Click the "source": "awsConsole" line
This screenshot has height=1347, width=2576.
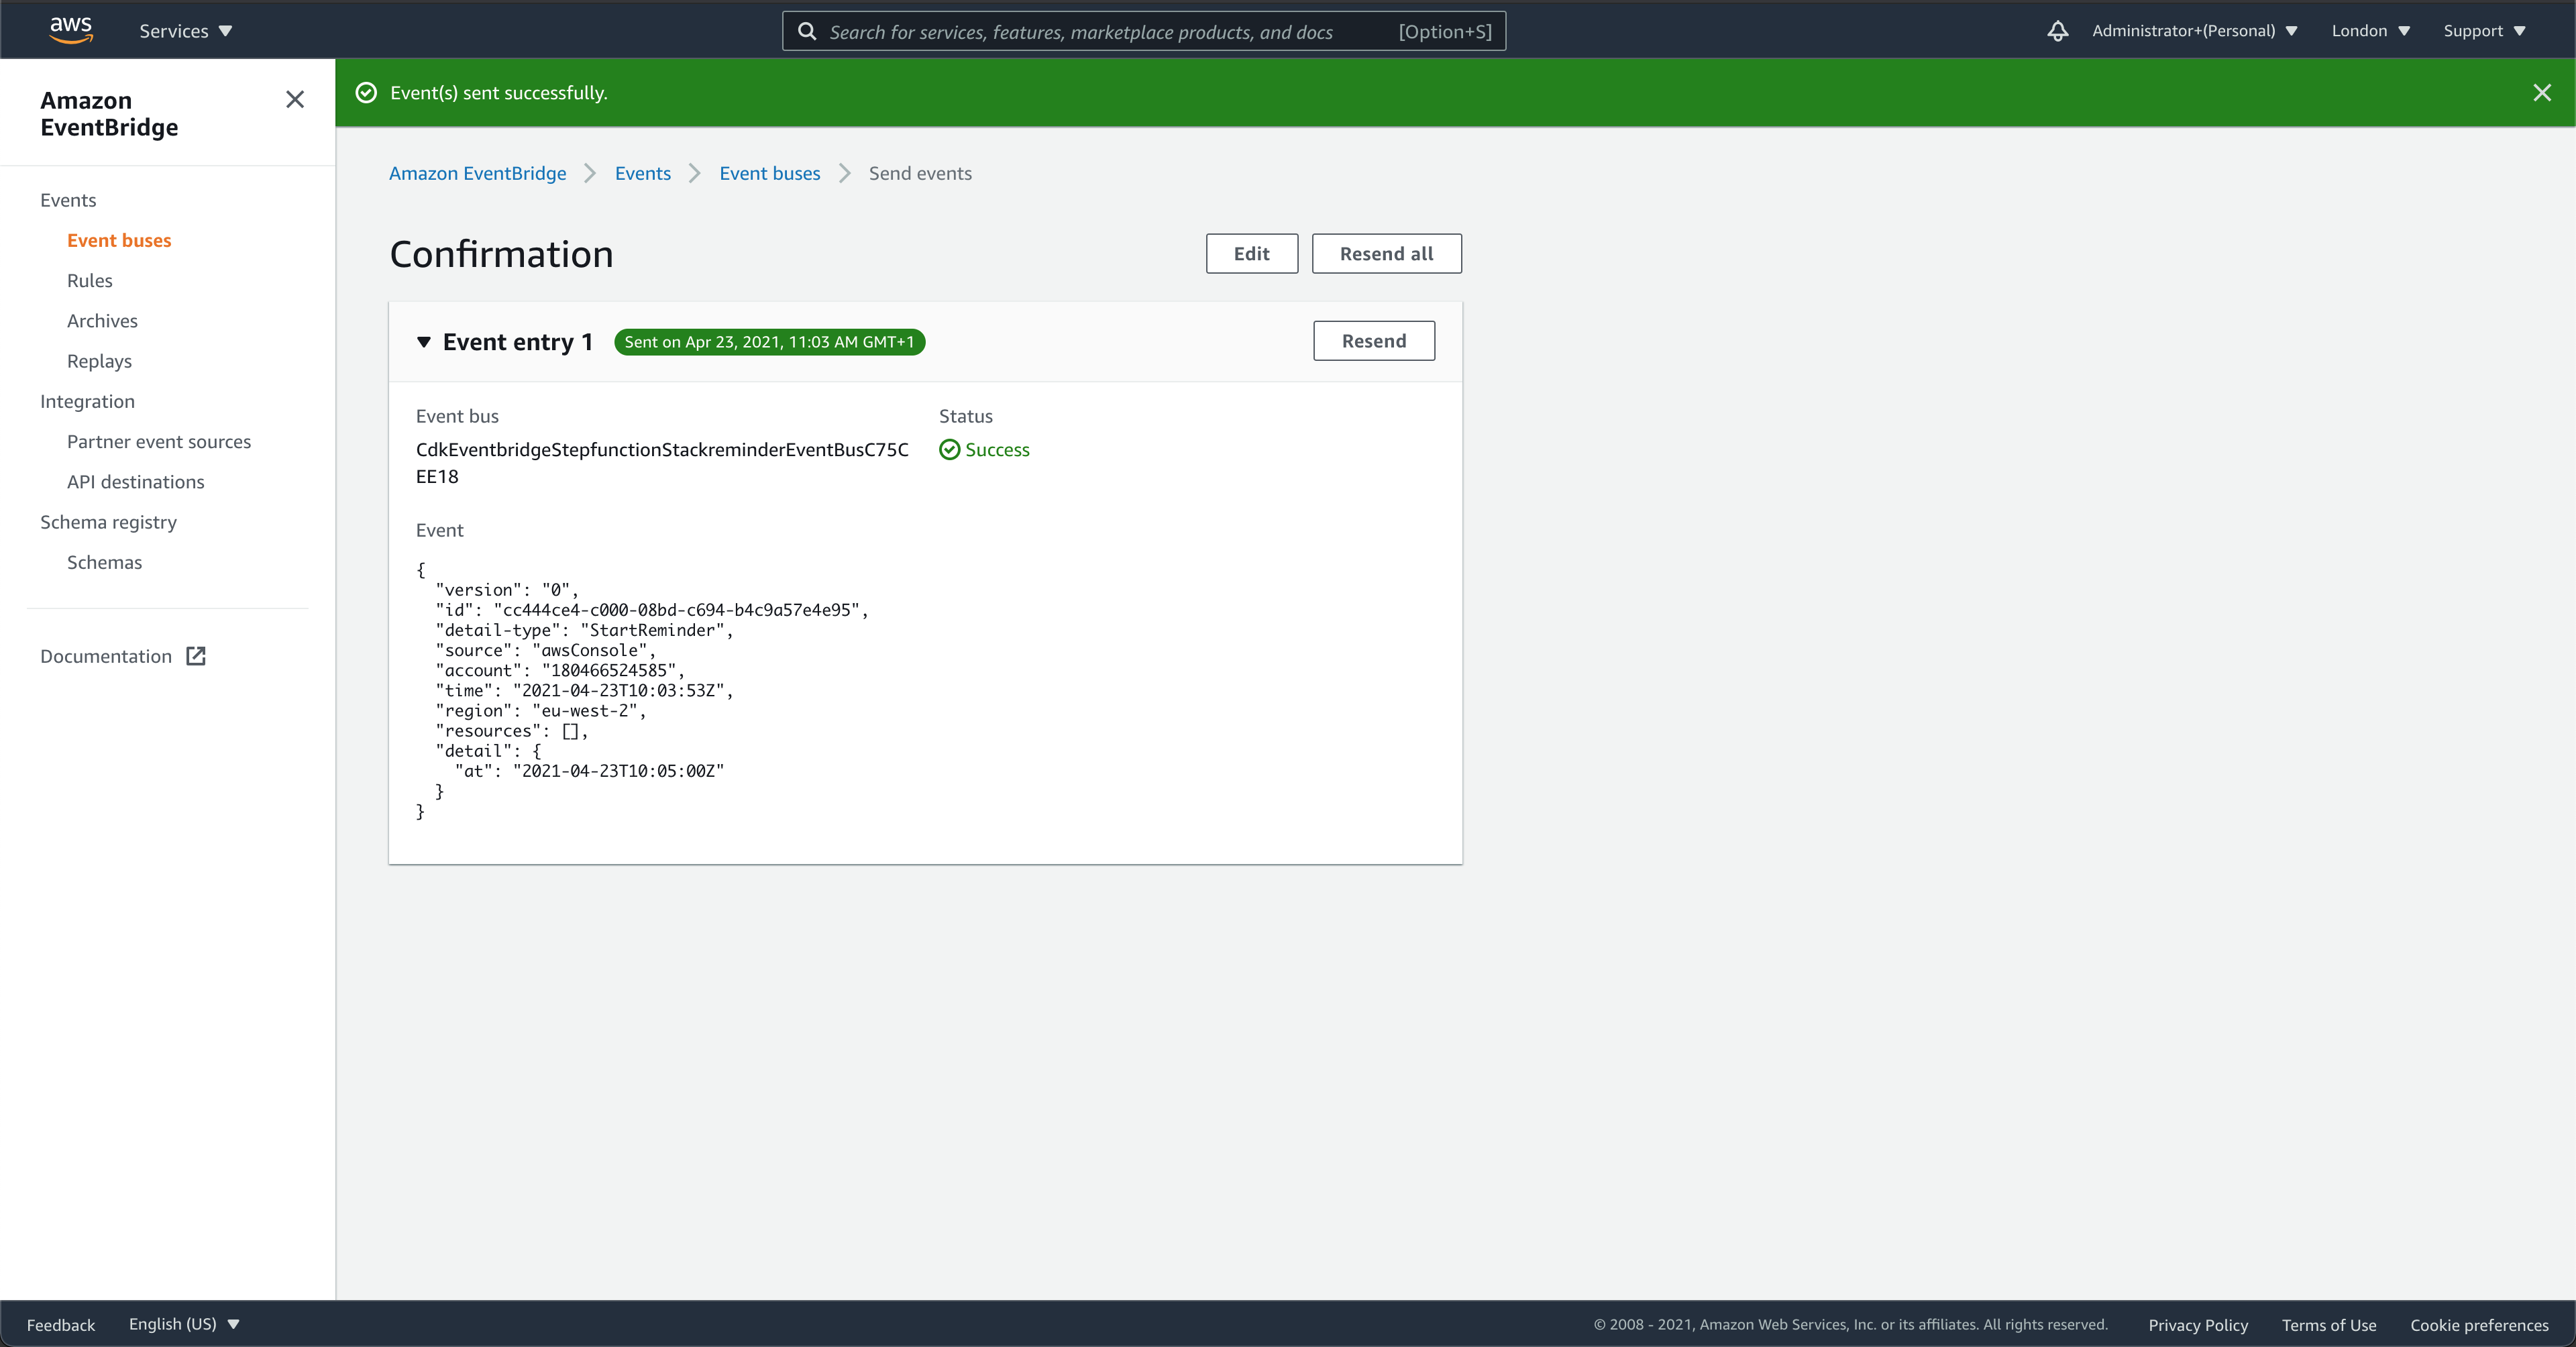point(545,650)
